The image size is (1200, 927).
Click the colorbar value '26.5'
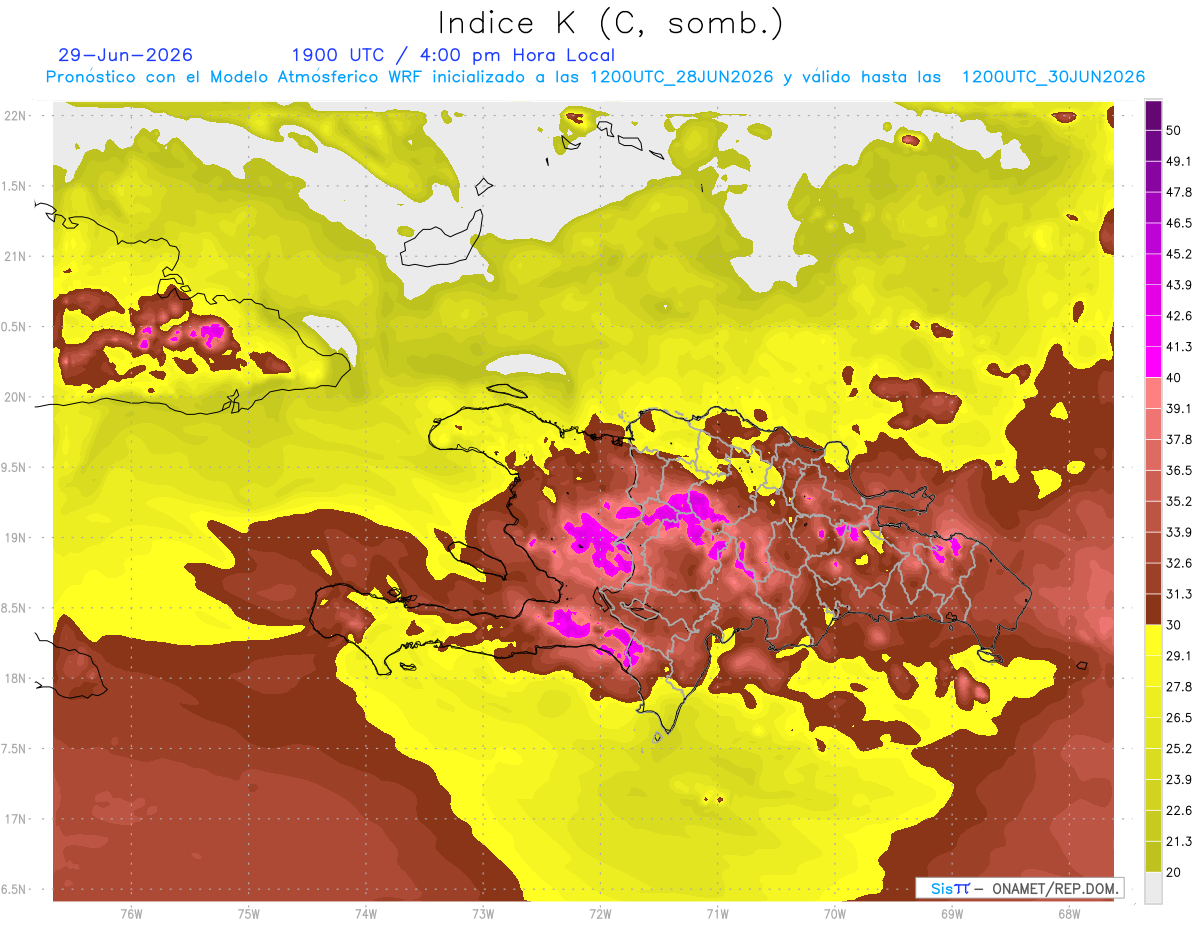[1179, 718]
